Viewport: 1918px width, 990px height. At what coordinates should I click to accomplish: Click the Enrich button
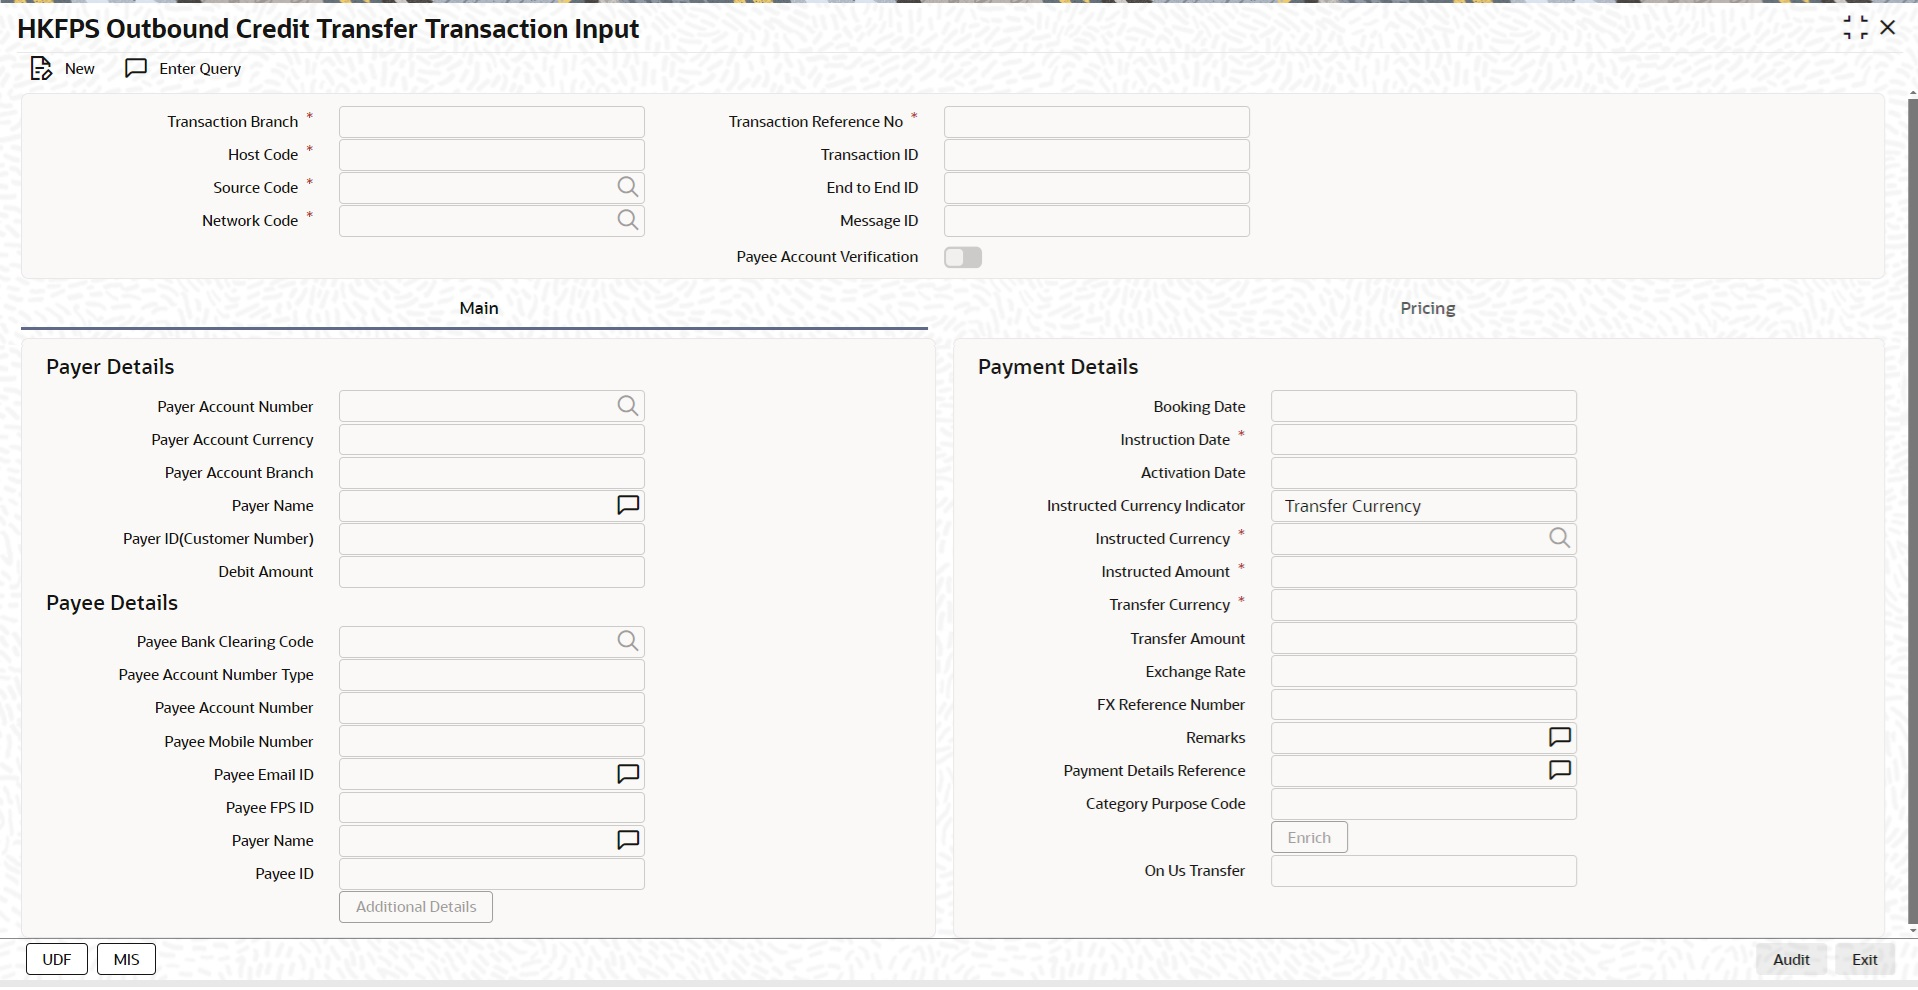point(1308,837)
